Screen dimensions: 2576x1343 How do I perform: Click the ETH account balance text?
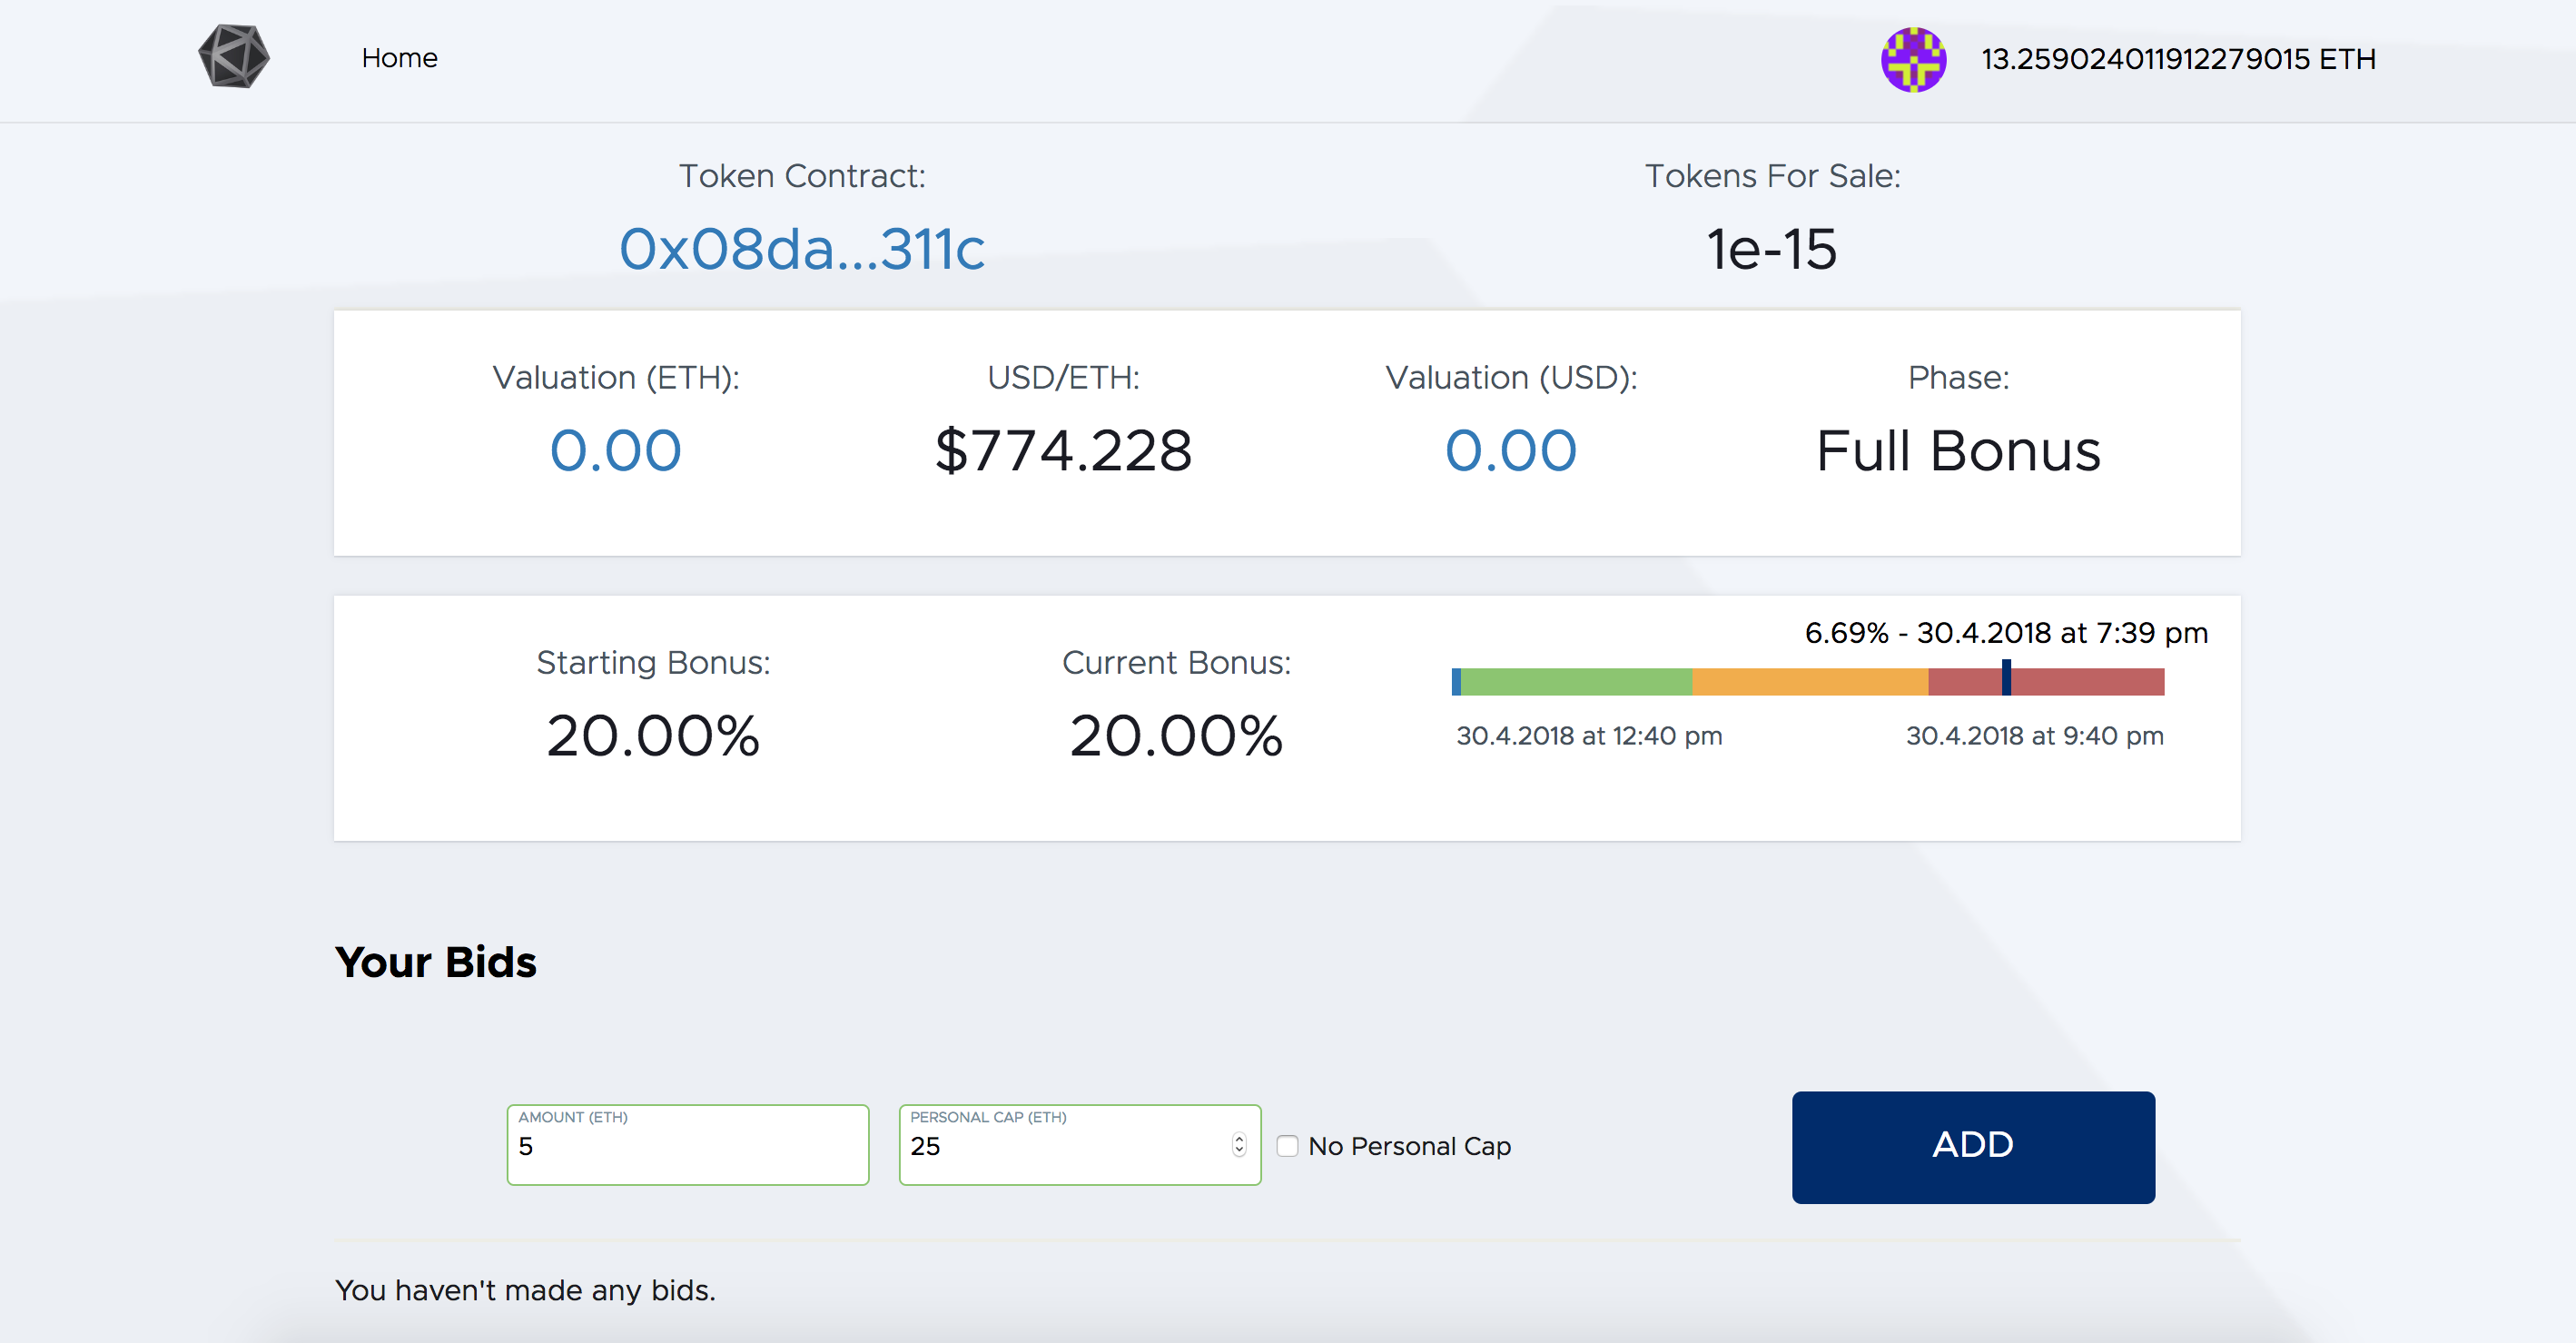(2177, 59)
